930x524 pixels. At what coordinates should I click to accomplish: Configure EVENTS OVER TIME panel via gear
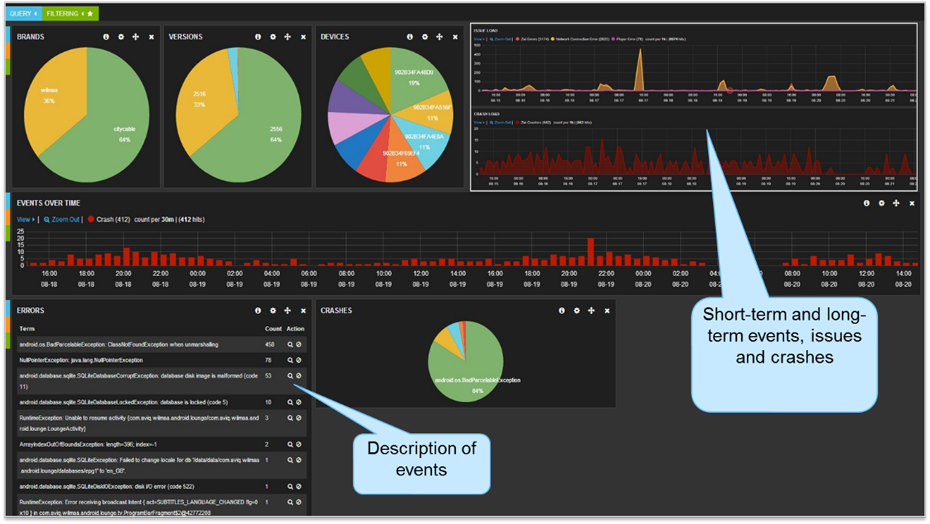(881, 203)
